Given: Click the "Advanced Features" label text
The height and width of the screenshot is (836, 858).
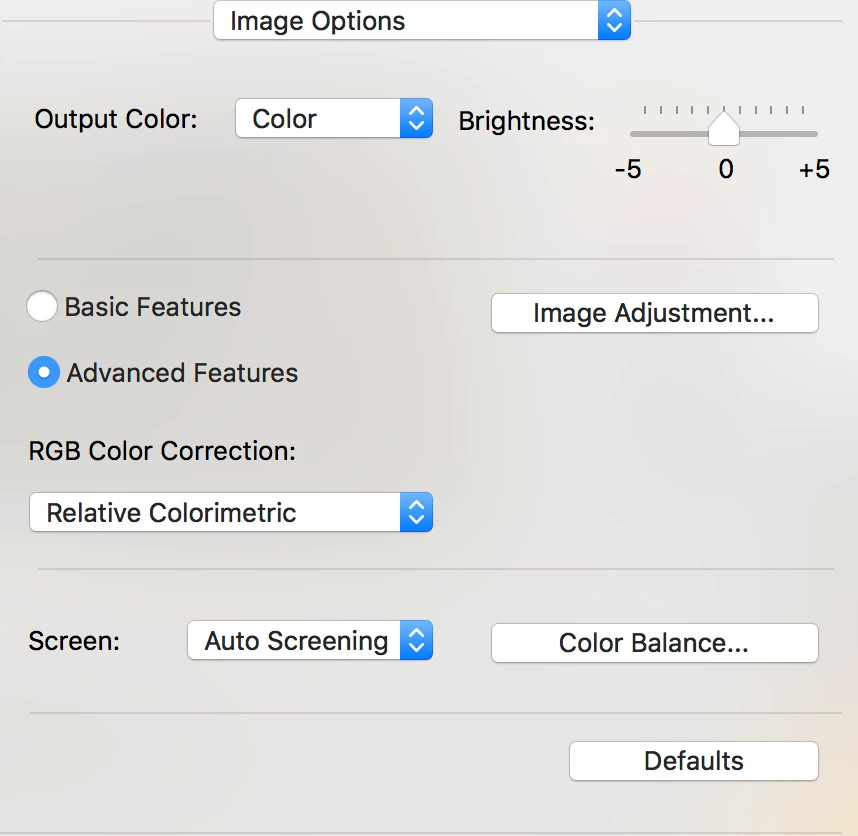Looking at the screenshot, I should pos(182,373).
